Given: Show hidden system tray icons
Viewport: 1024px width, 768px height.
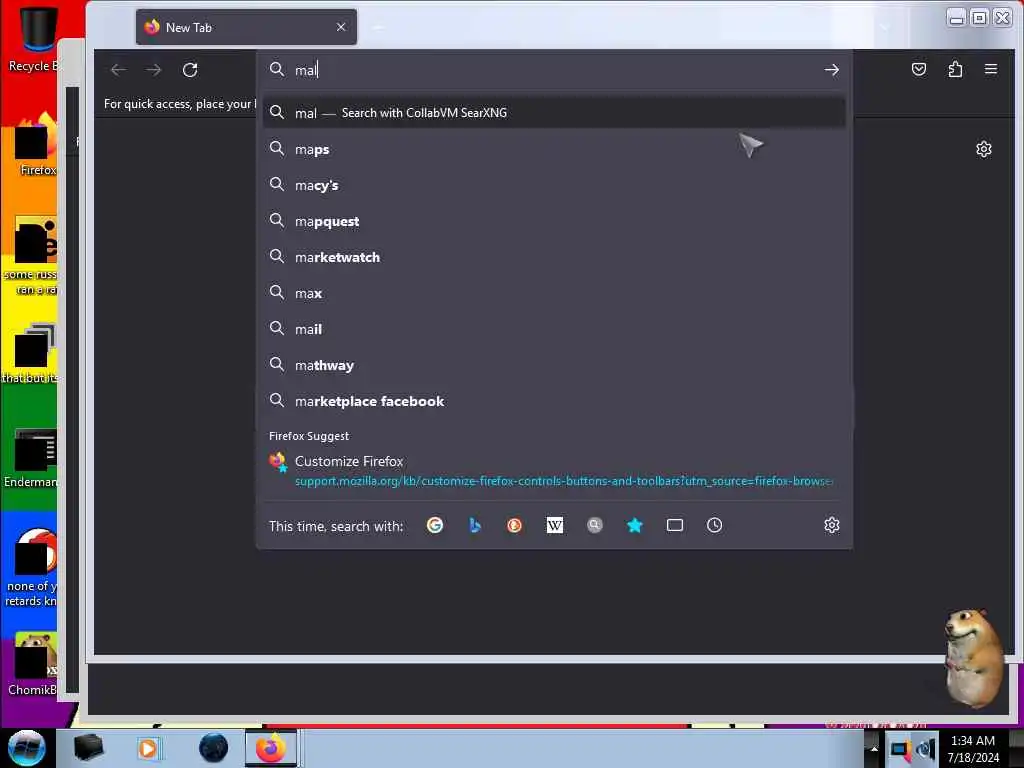Looking at the screenshot, I should 874,749.
